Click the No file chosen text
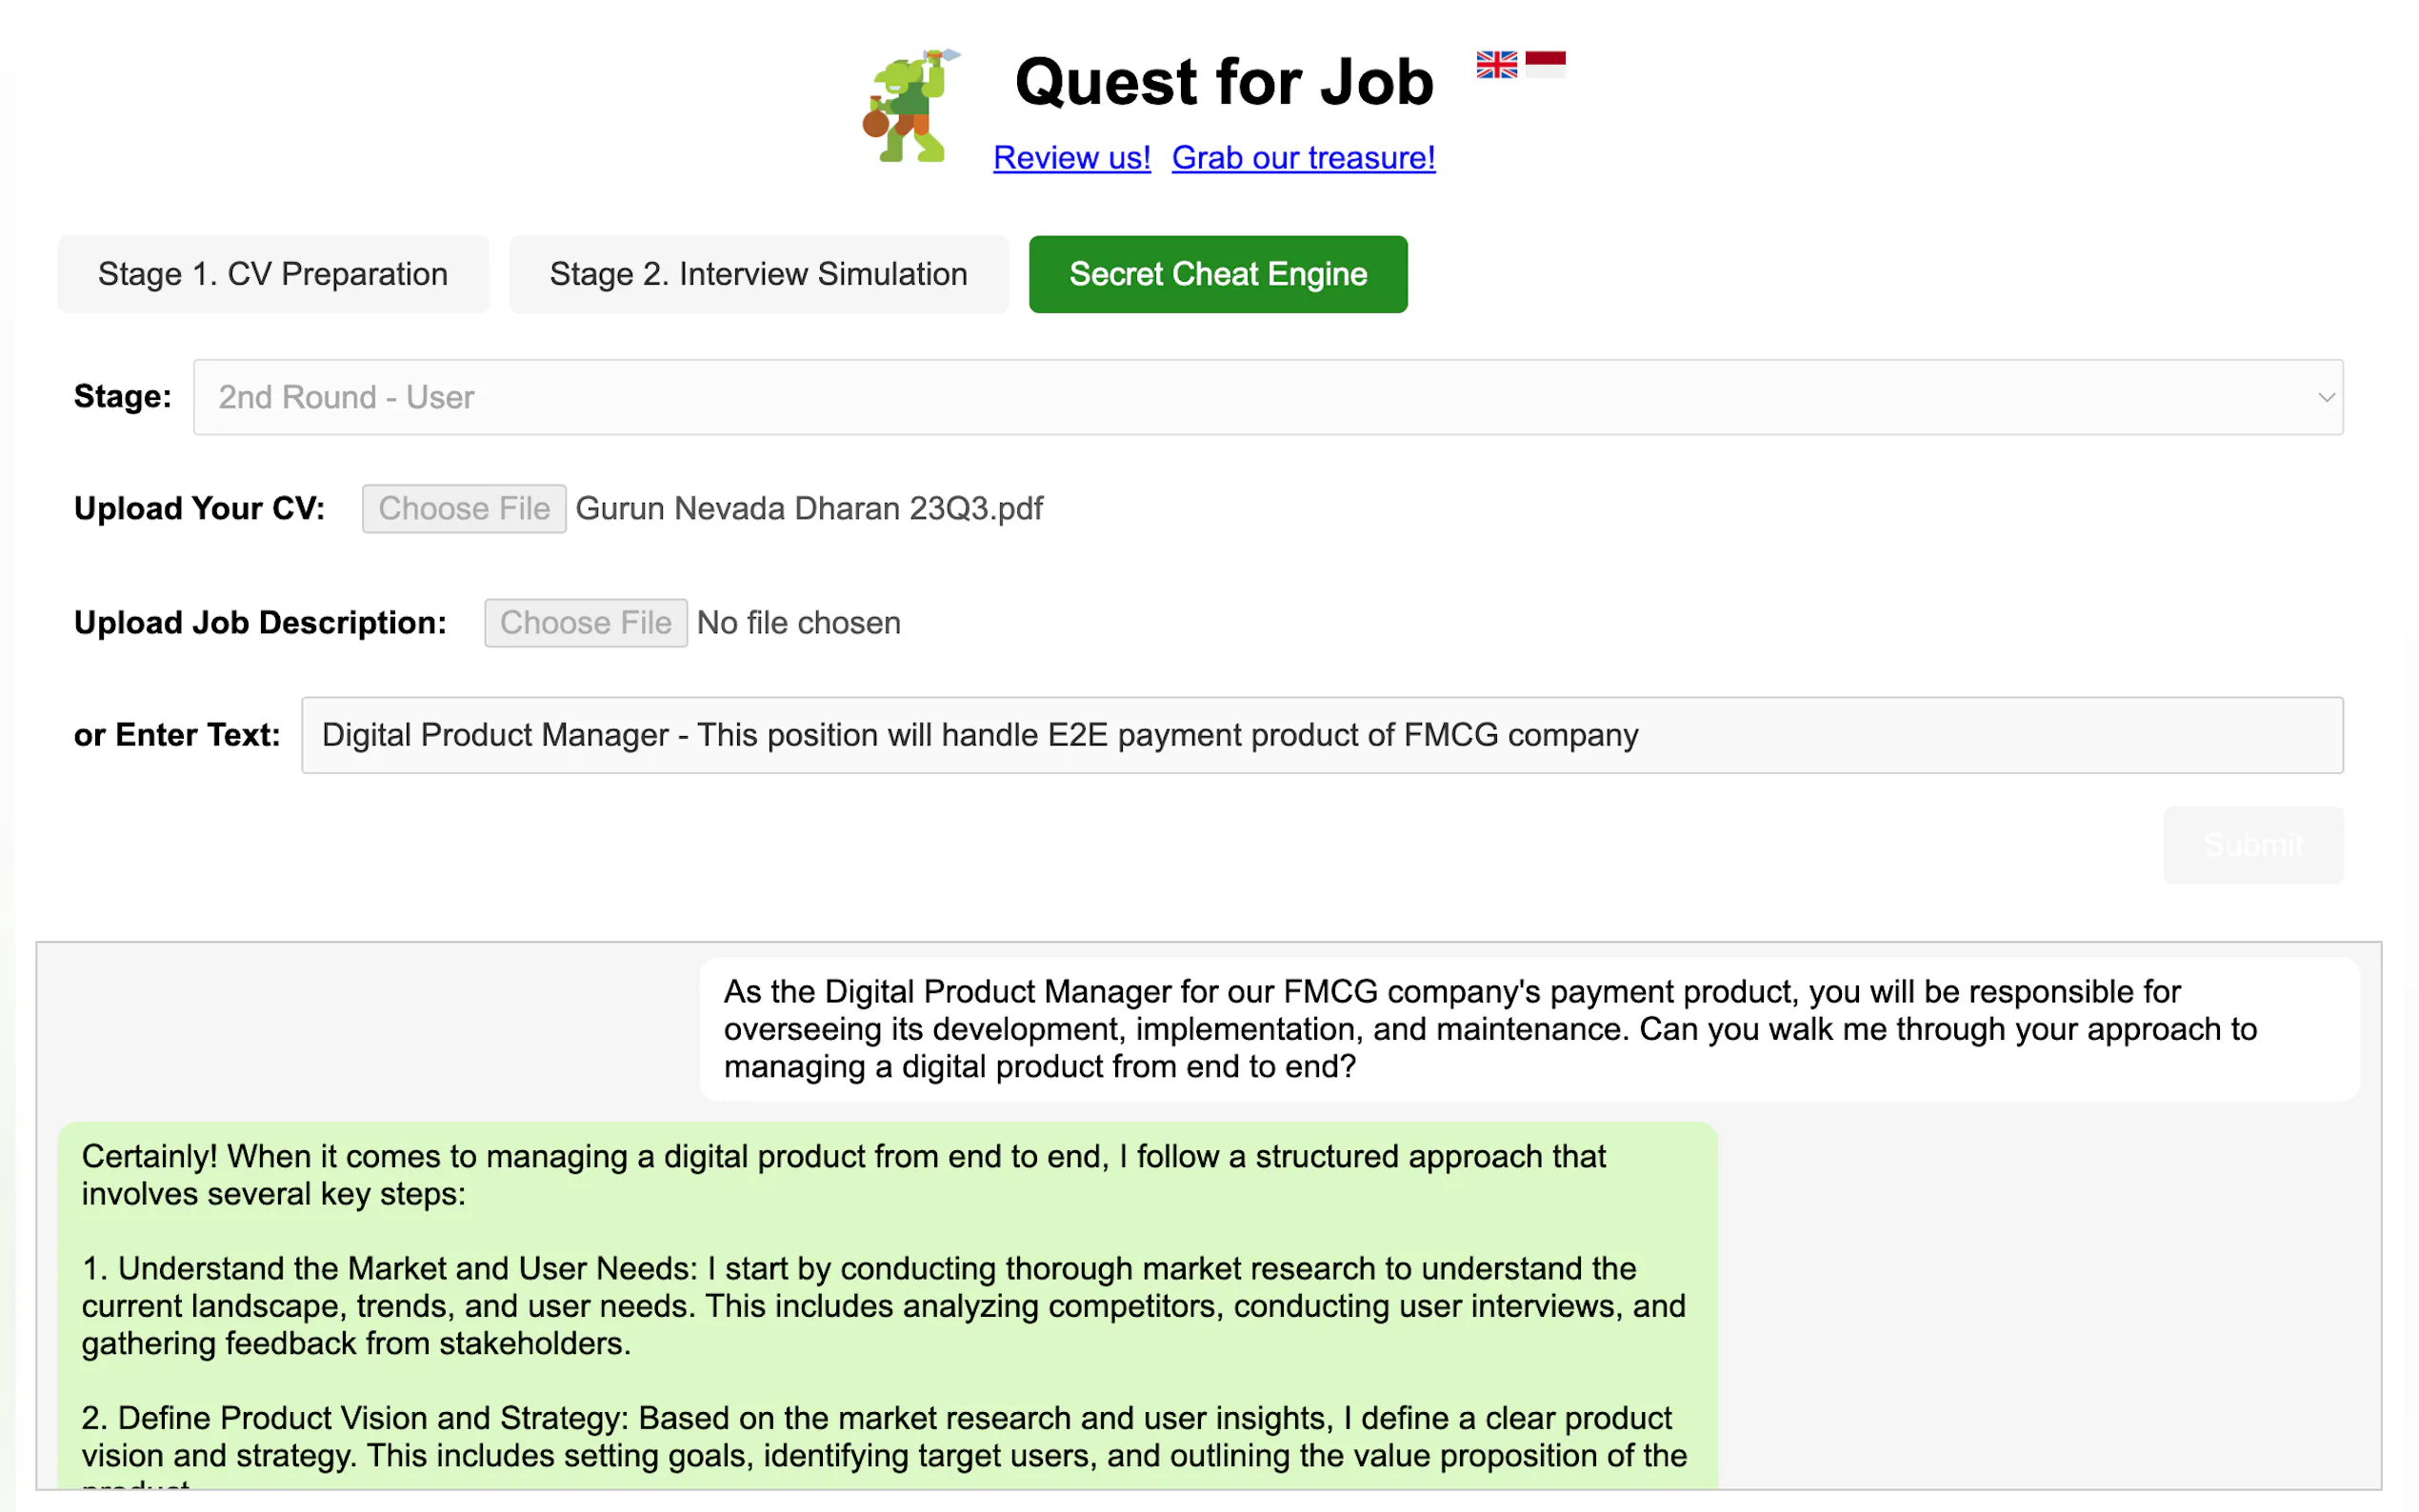The image size is (2419, 1512). (x=798, y=623)
